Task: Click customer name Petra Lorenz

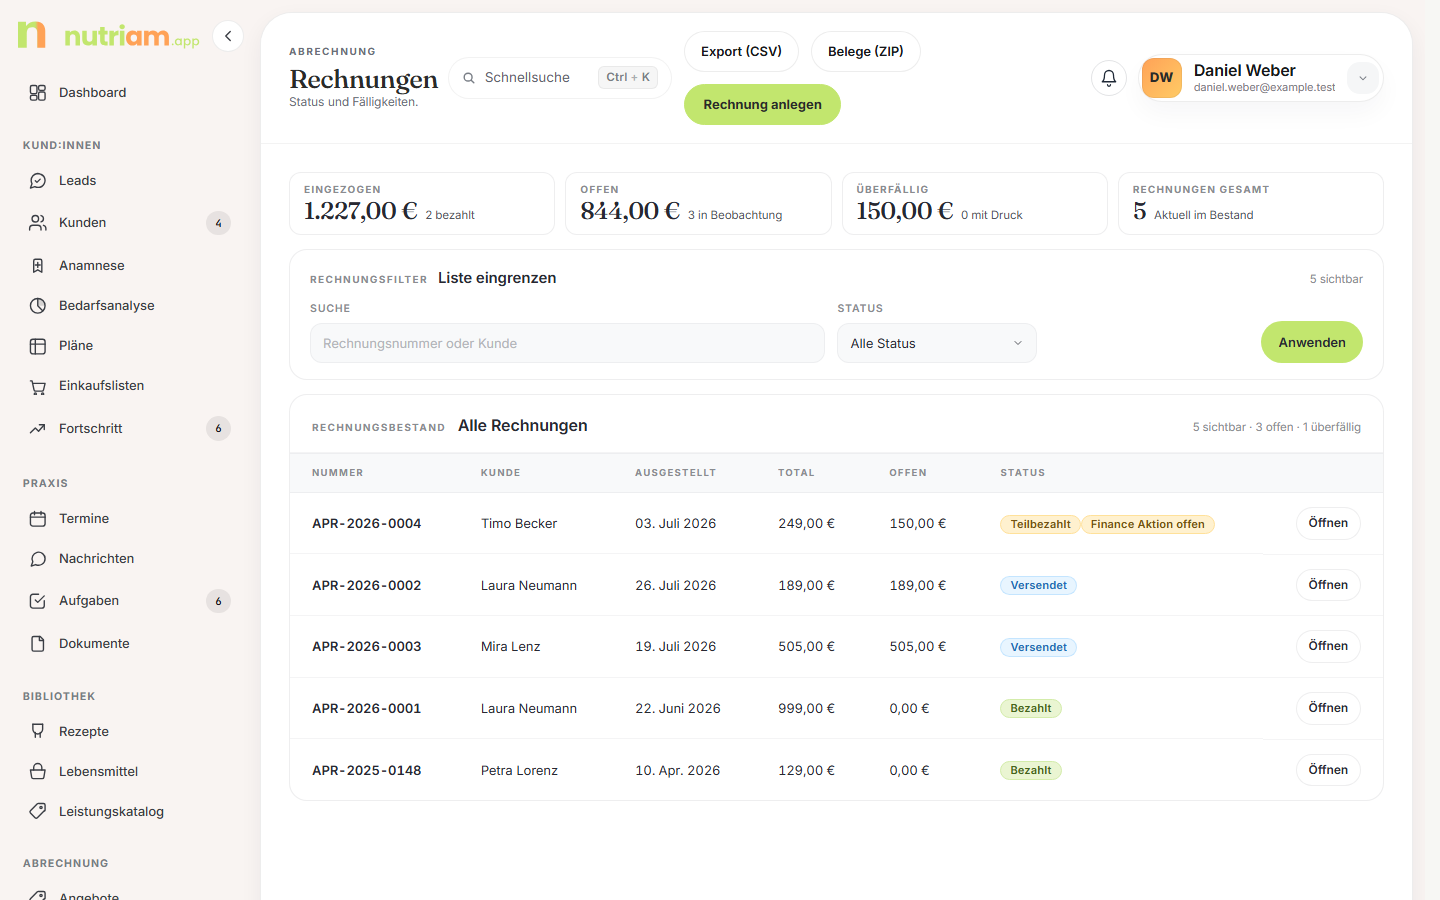Action: coord(519,771)
